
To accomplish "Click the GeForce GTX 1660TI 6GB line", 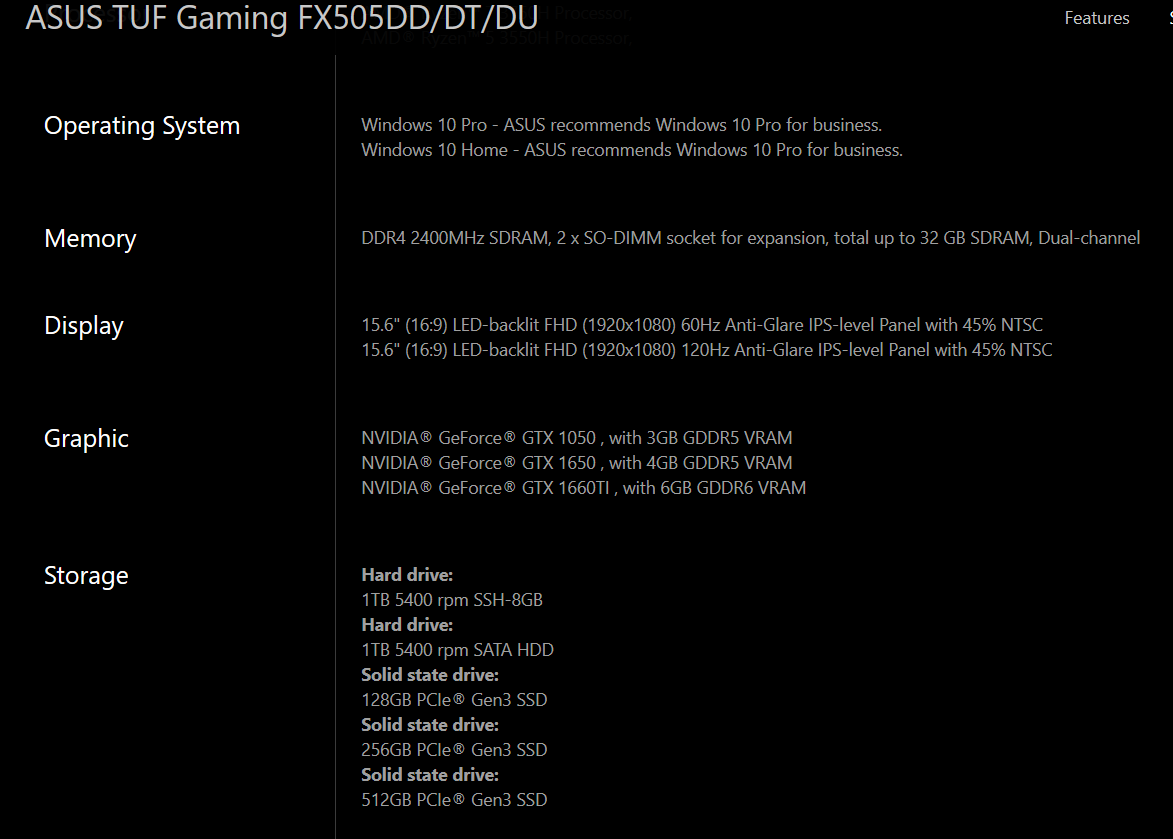I will coord(584,488).
